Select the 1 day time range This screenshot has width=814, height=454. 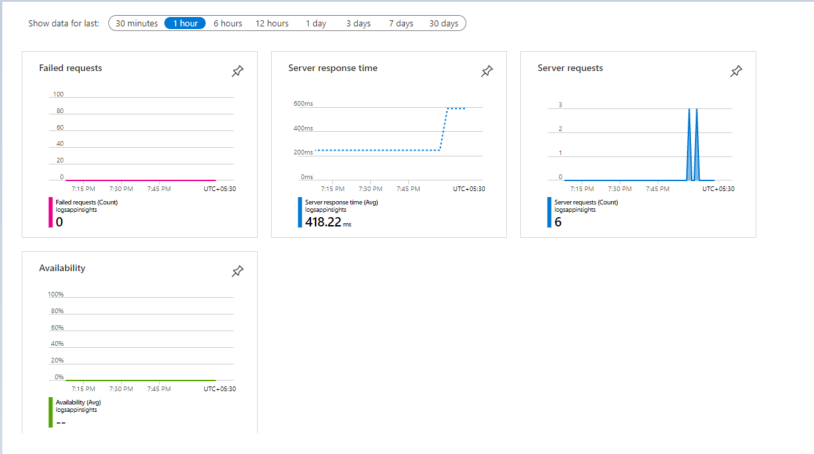pos(316,23)
